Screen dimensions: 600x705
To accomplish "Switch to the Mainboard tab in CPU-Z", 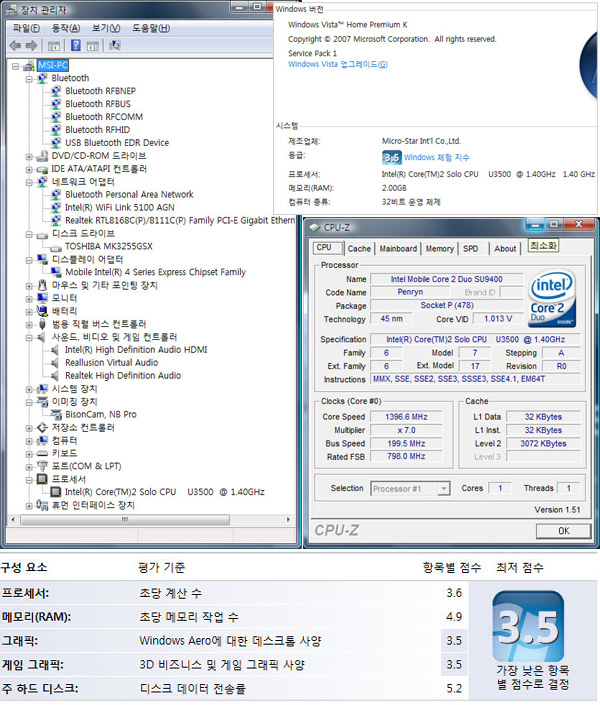I will (x=398, y=249).
